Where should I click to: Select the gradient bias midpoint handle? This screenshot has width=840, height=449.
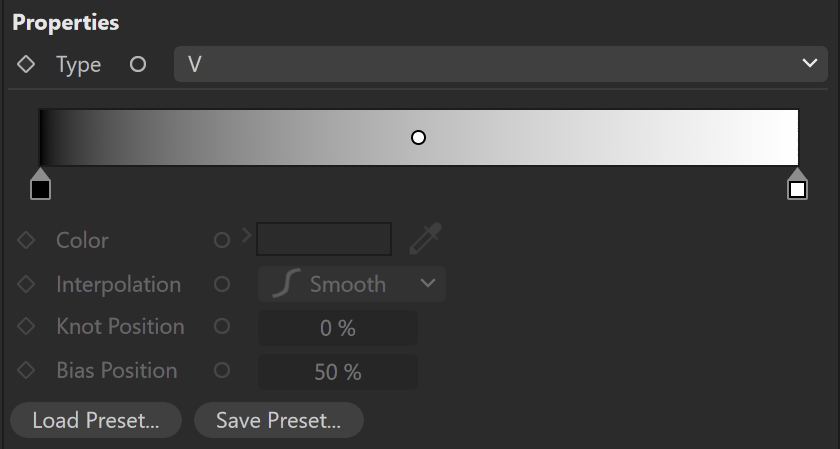418,138
